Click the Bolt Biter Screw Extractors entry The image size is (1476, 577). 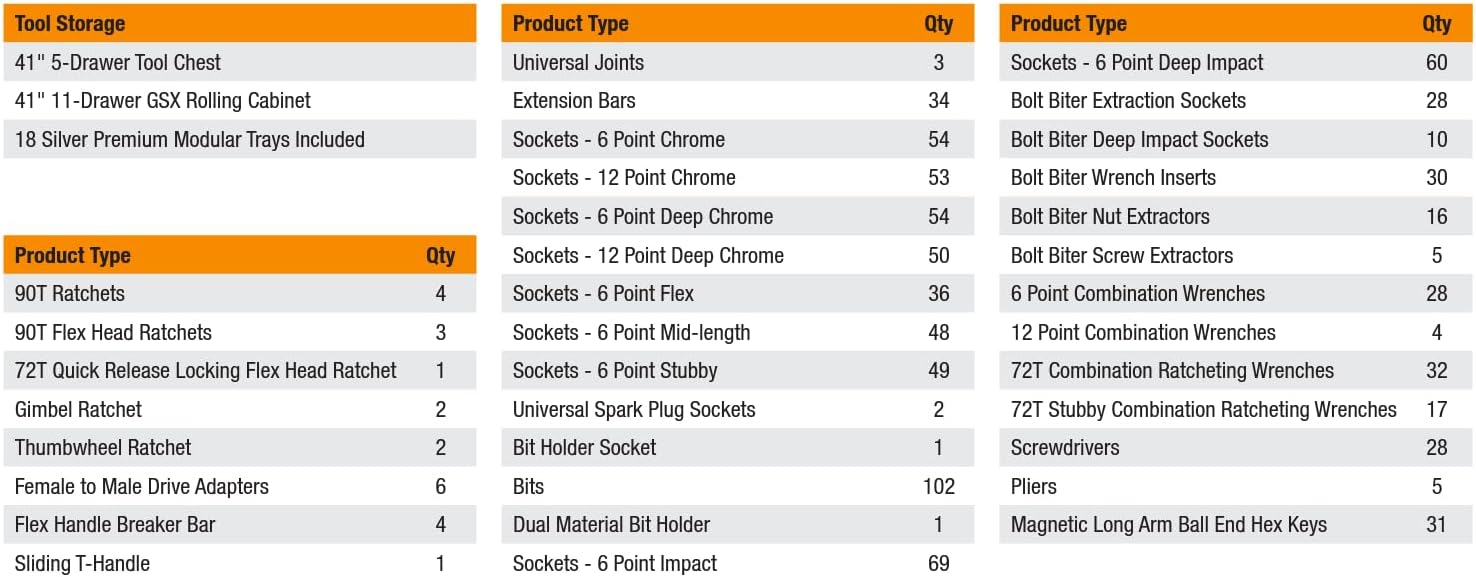pyautogui.click(x=1122, y=255)
